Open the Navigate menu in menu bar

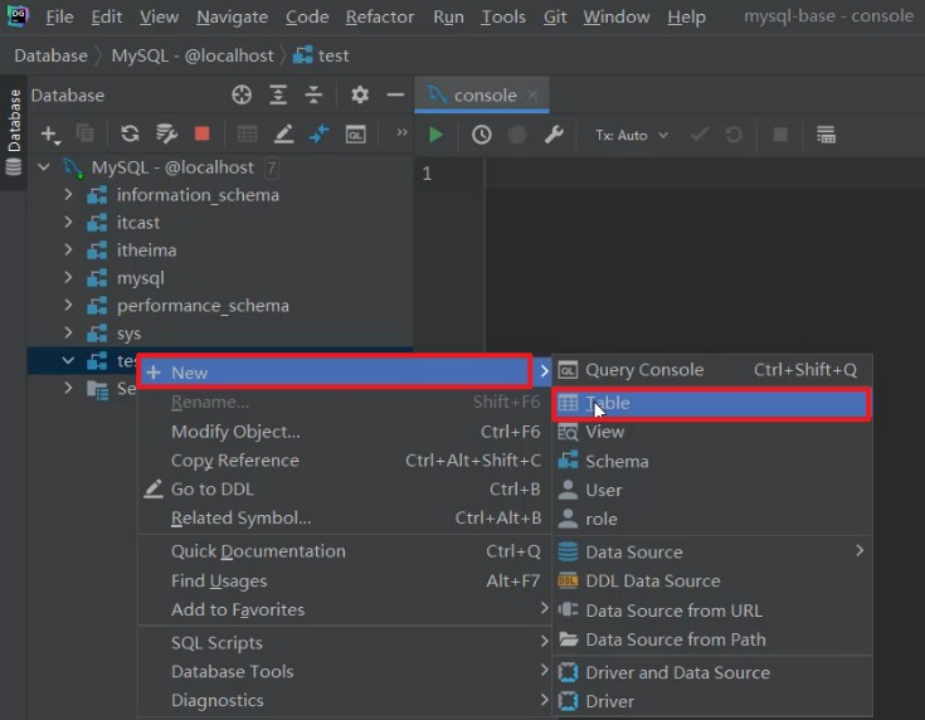(x=232, y=17)
